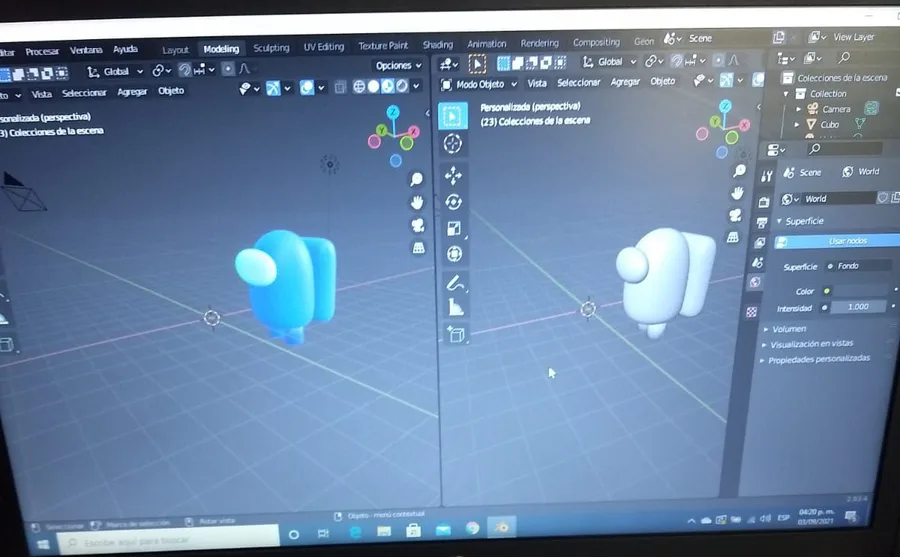900x557 pixels.
Task: Switch left viewport to wireframe shading
Action: point(359,87)
